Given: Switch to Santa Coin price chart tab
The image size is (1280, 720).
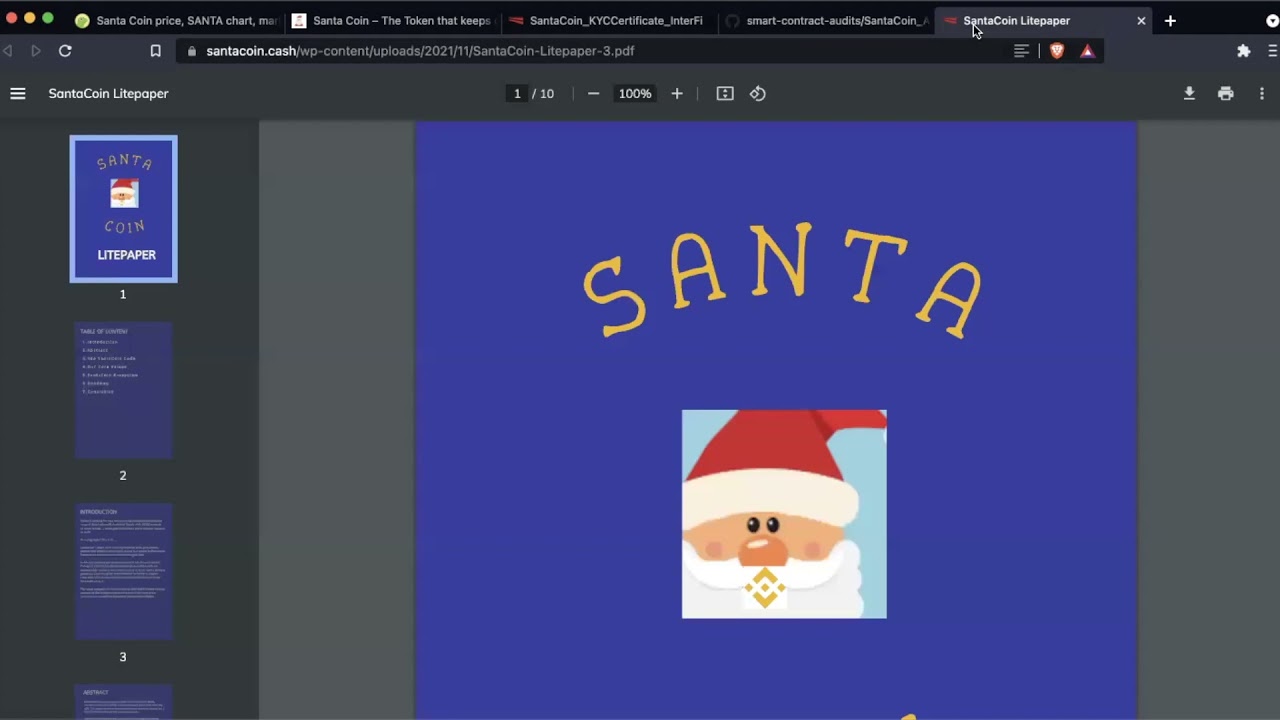Looking at the screenshot, I should pos(177,20).
